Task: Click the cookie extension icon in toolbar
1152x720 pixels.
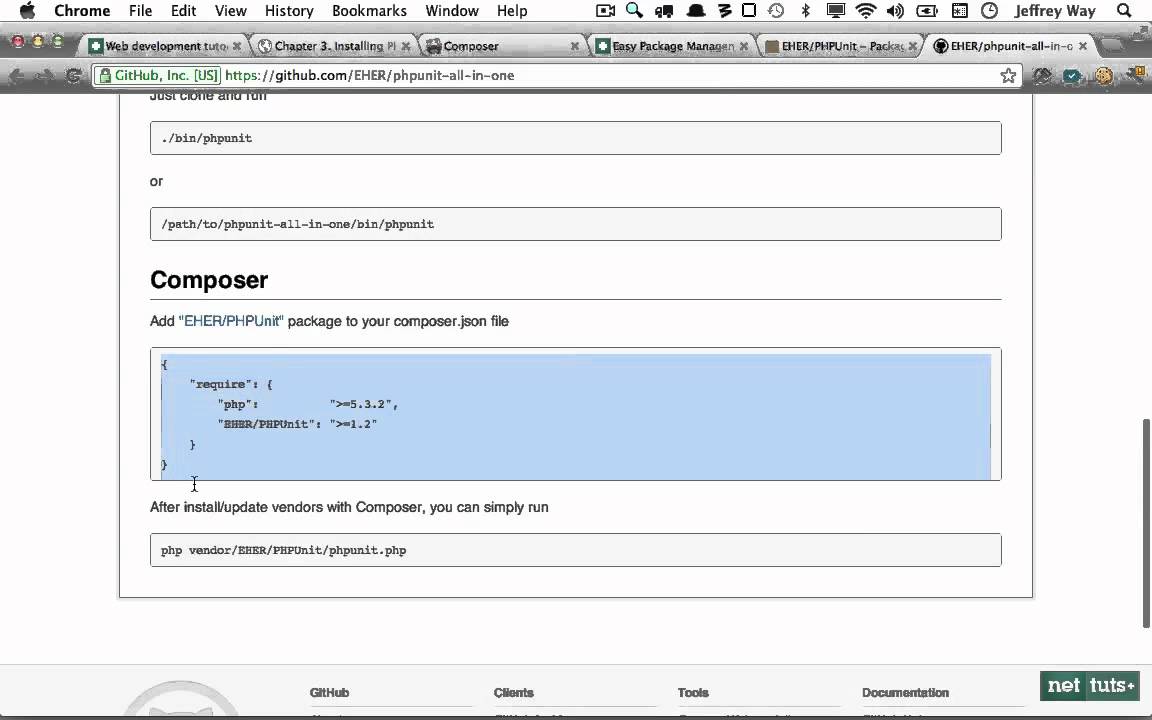Action: coord(1103,76)
